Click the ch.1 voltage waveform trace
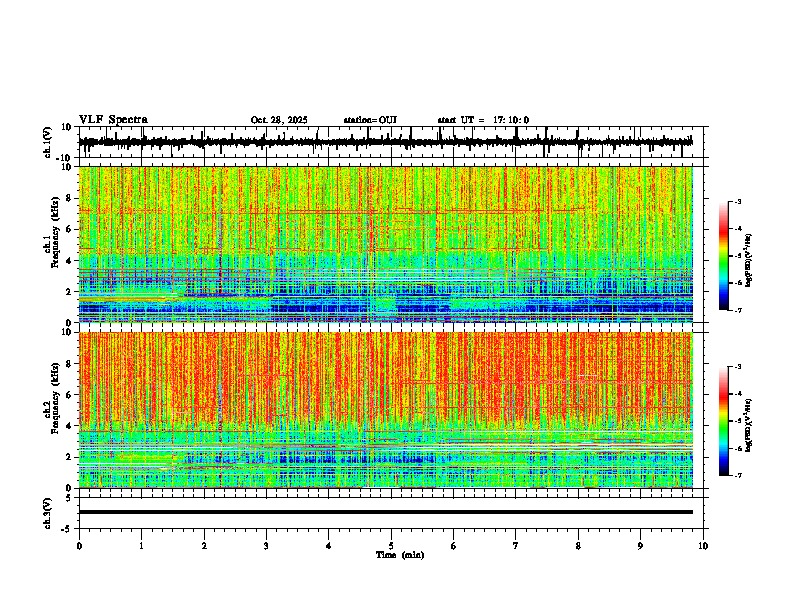Screen dimensions: 792x612 coord(385,142)
